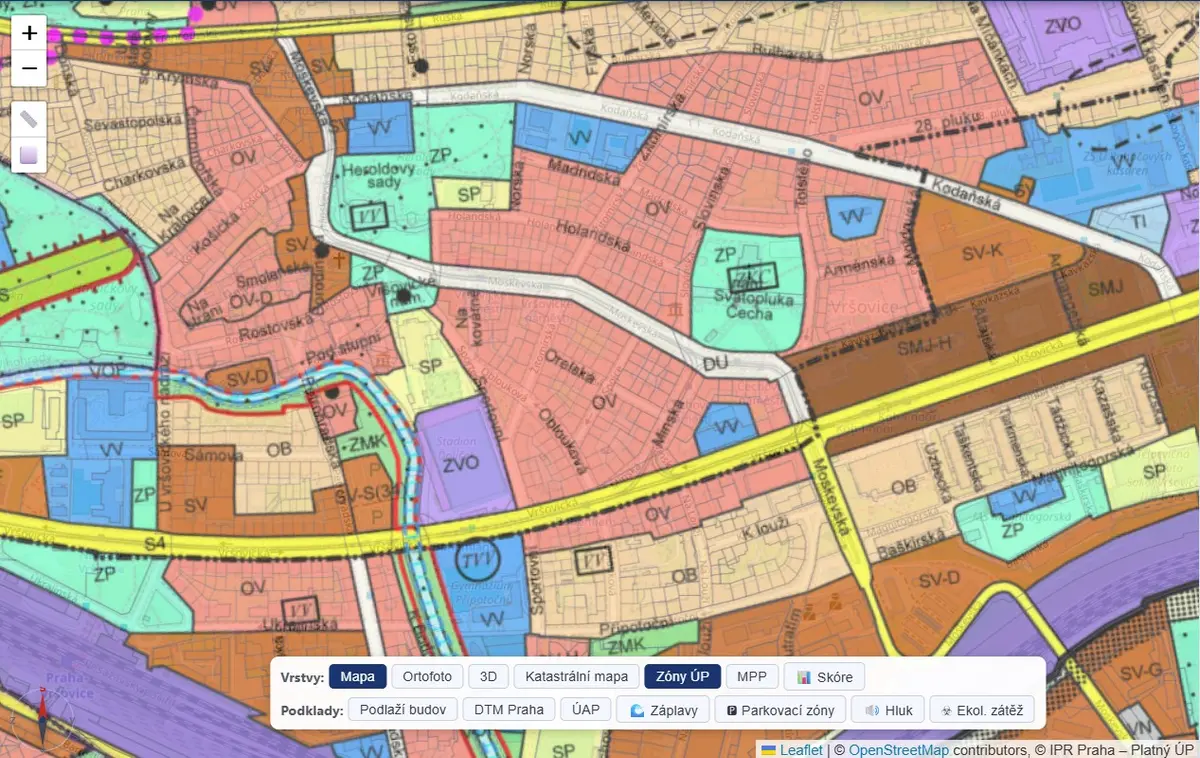Open the OpenStreetMap attribution link
Screen dimensions: 1200x758
pos(898,749)
